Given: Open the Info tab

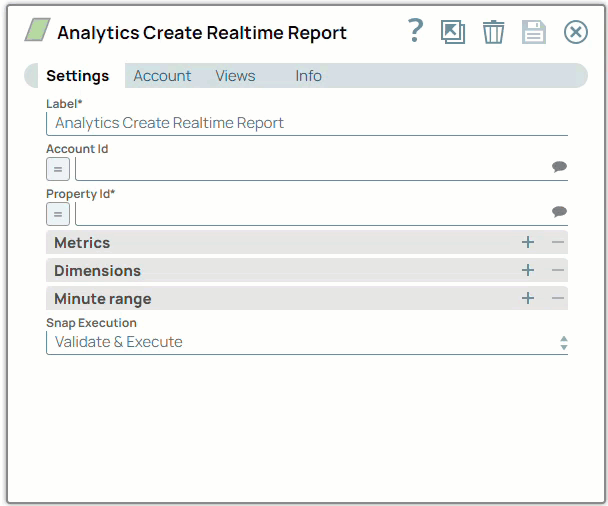Looking at the screenshot, I should (x=308, y=76).
